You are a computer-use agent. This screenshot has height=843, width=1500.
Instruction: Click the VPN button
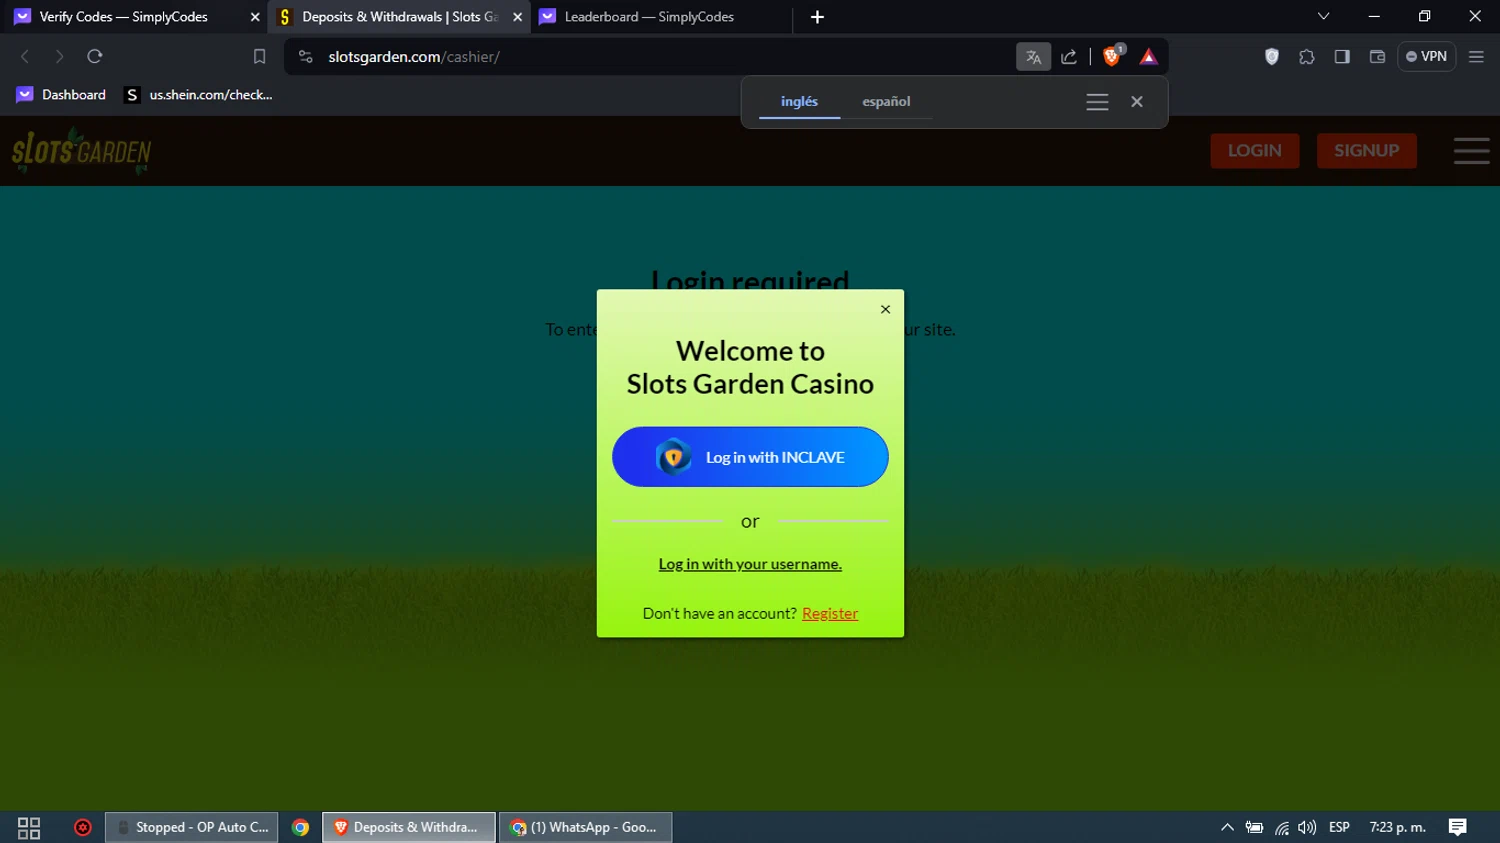pos(1427,57)
